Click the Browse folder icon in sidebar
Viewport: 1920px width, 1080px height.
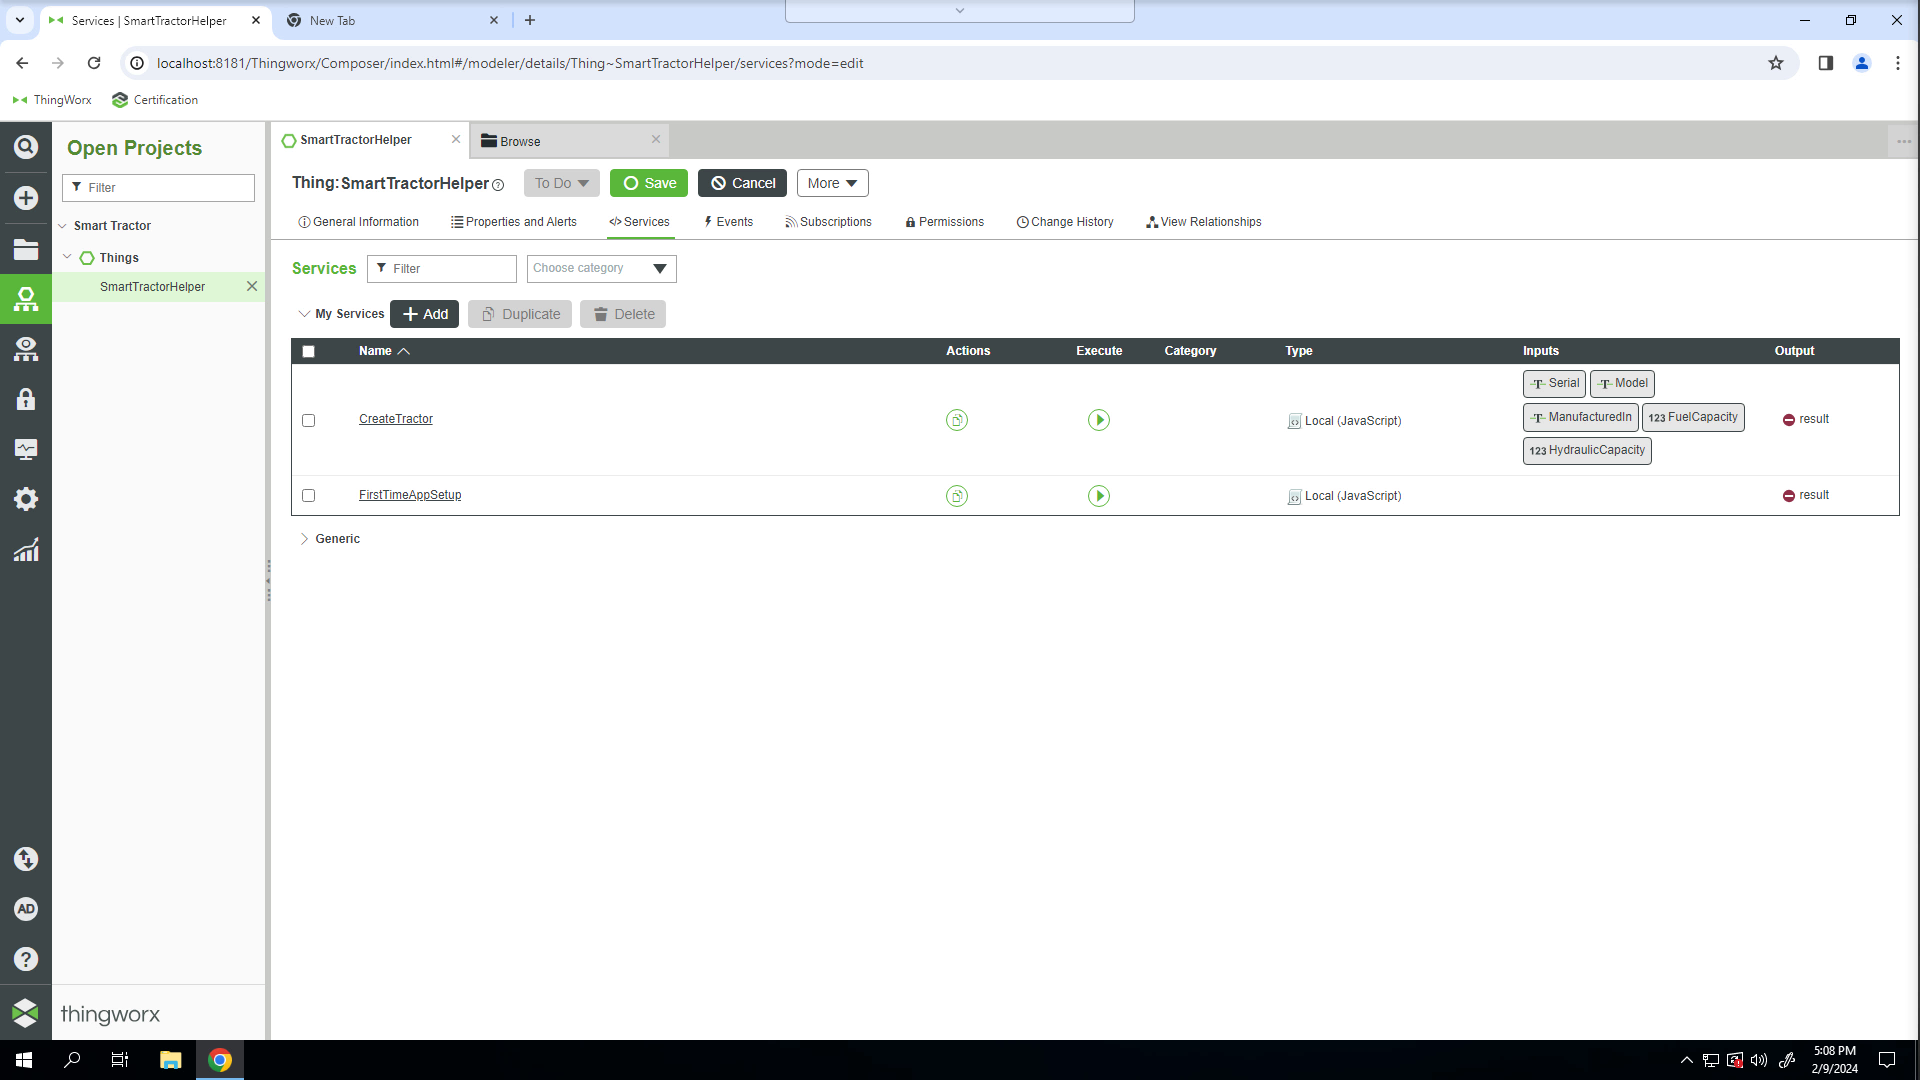(x=26, y=249)
